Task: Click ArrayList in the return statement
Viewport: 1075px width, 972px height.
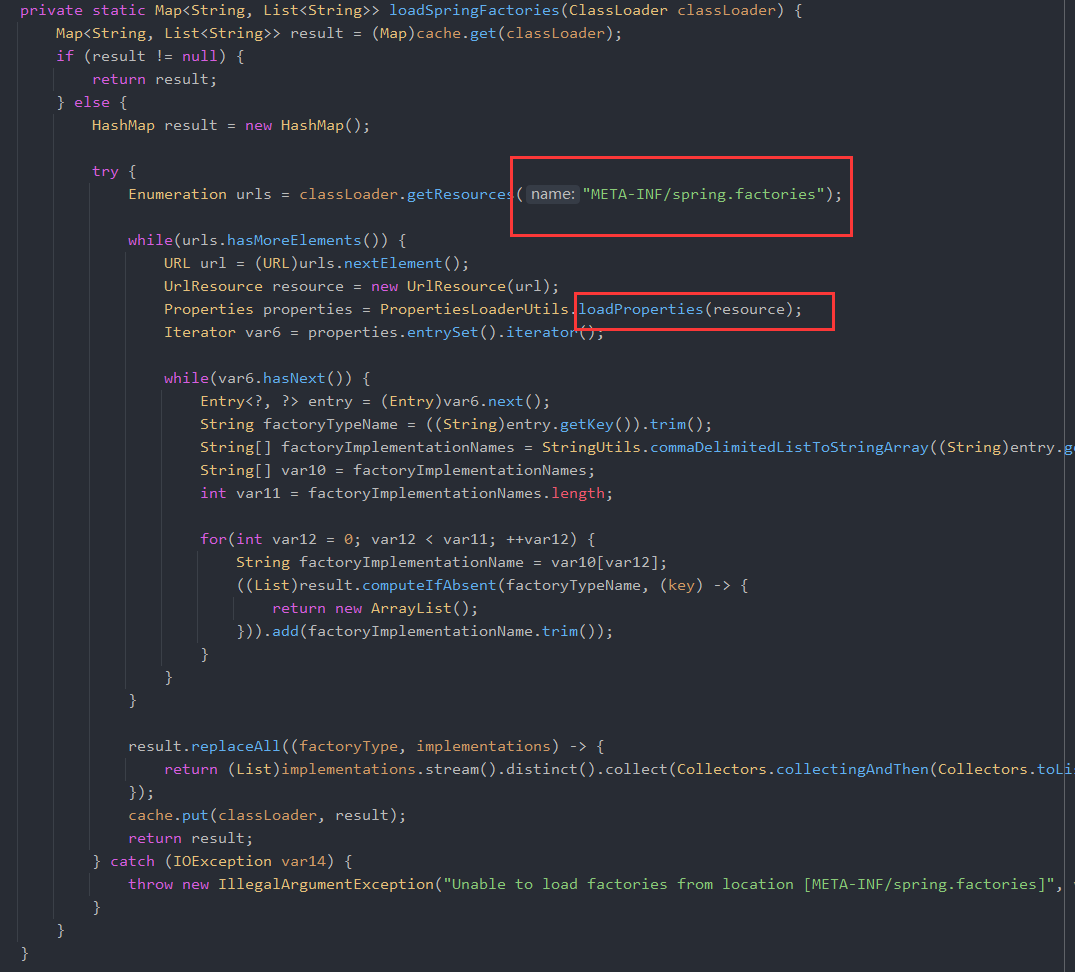Action: click(x=411, y=608)
